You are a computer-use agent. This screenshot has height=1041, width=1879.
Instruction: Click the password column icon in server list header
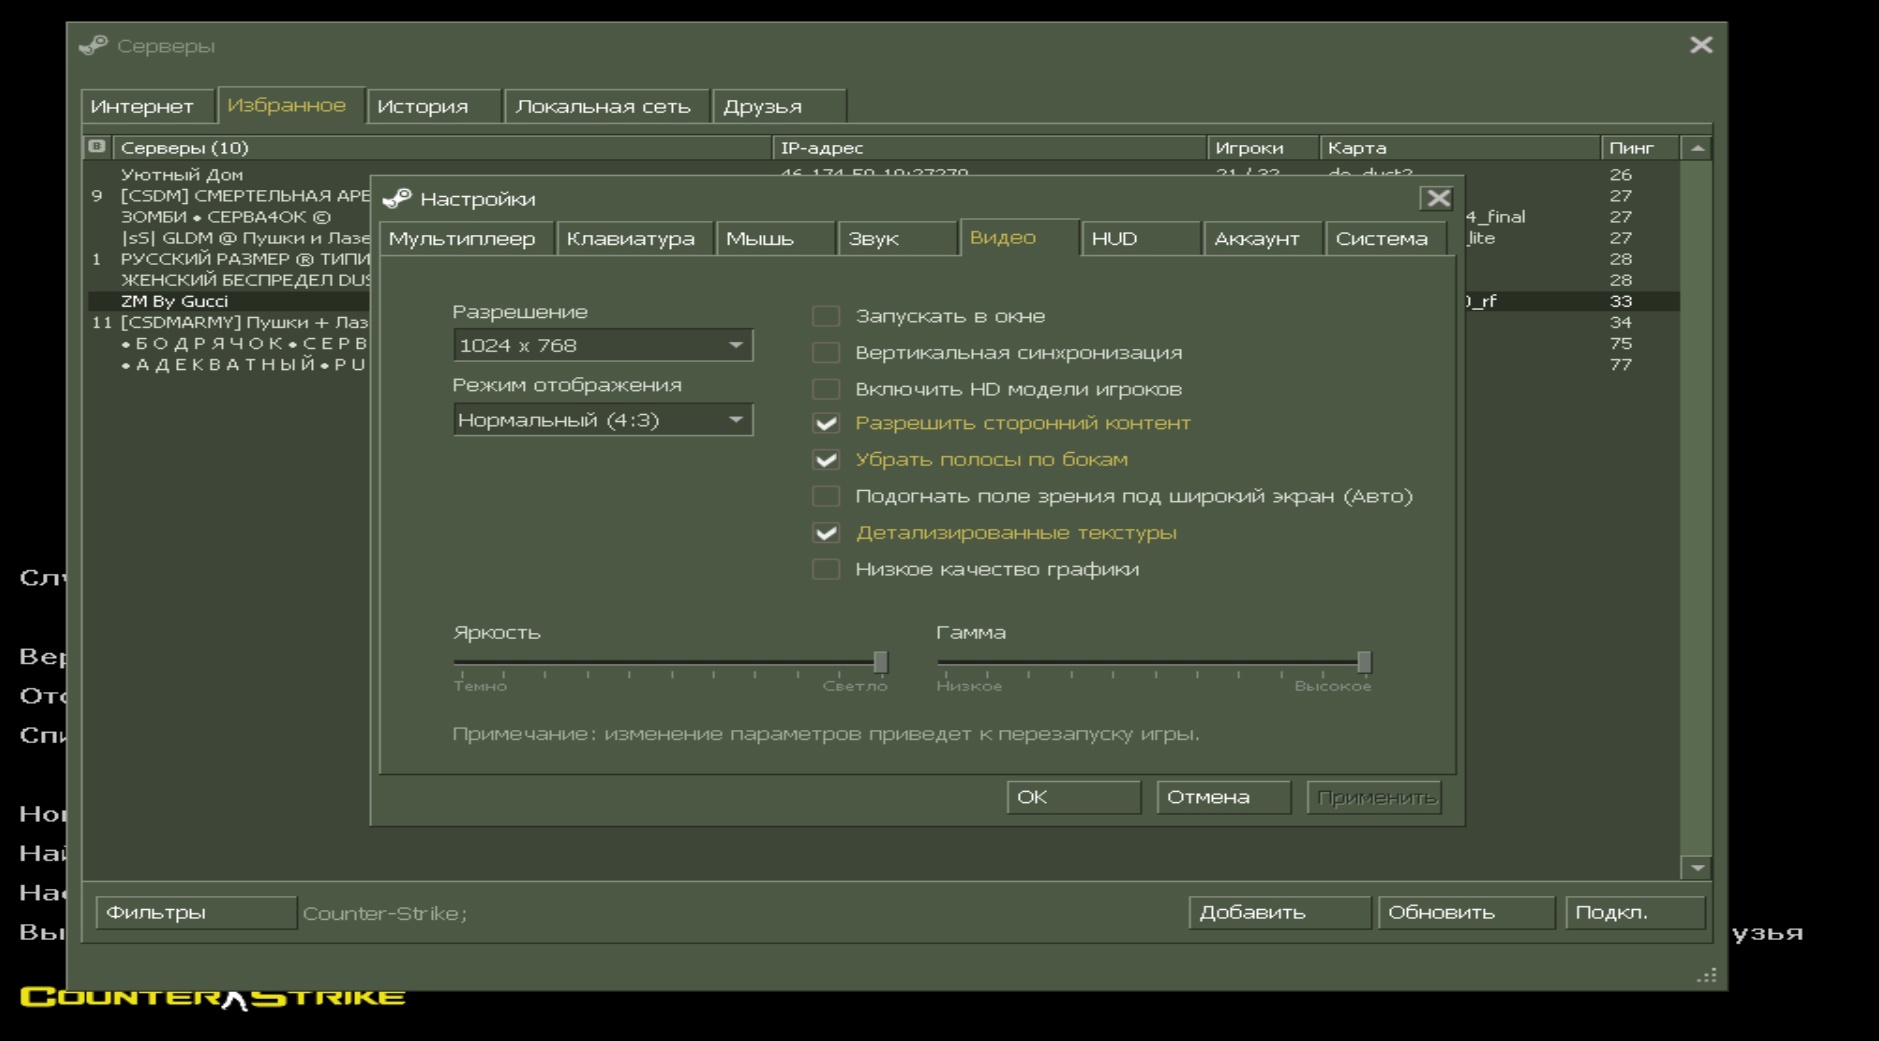pyautogui.click(x=97, y=147)
